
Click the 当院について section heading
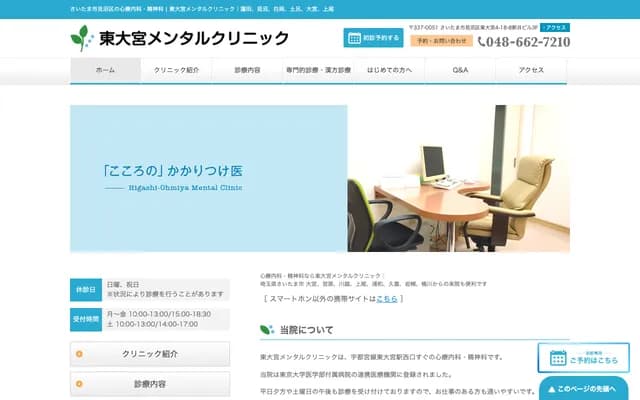(307, 330)
